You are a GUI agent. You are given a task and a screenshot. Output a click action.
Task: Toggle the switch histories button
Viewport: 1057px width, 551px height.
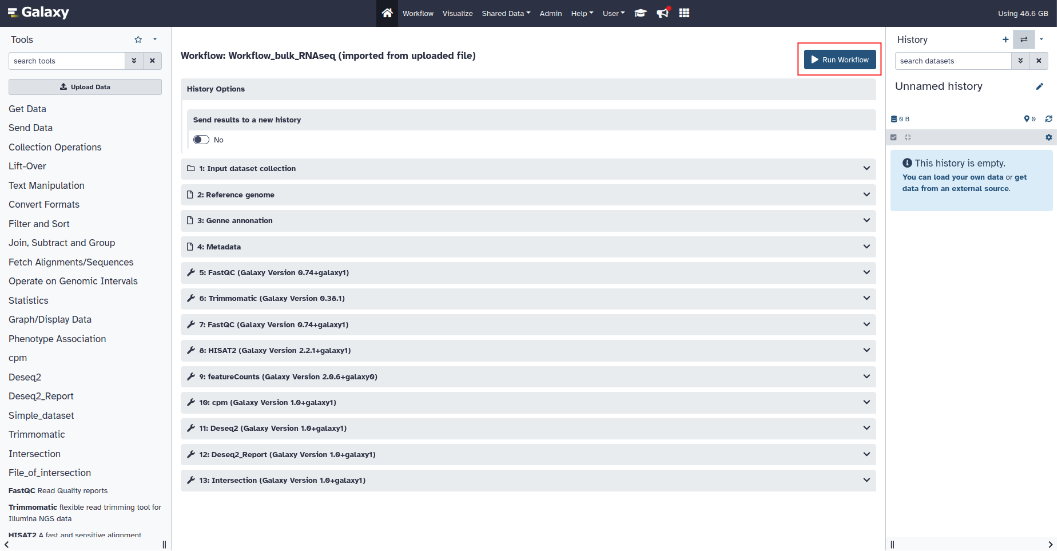click(x=1023, y=39)
